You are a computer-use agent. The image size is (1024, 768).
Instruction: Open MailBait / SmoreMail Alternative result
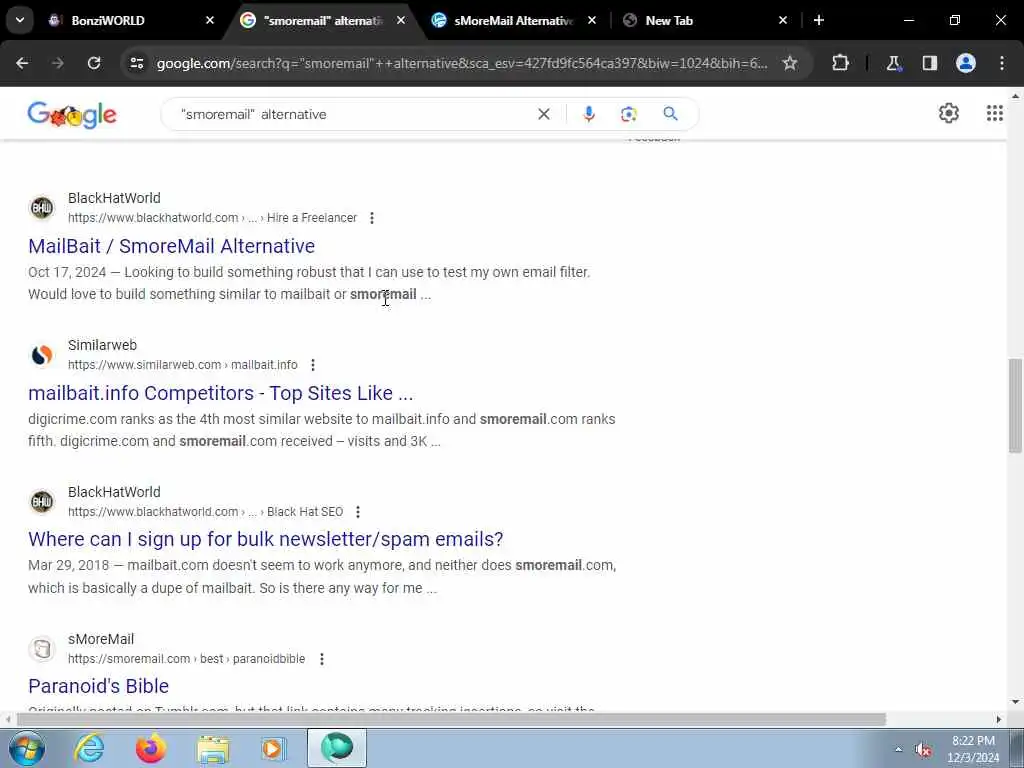(171, 246)
